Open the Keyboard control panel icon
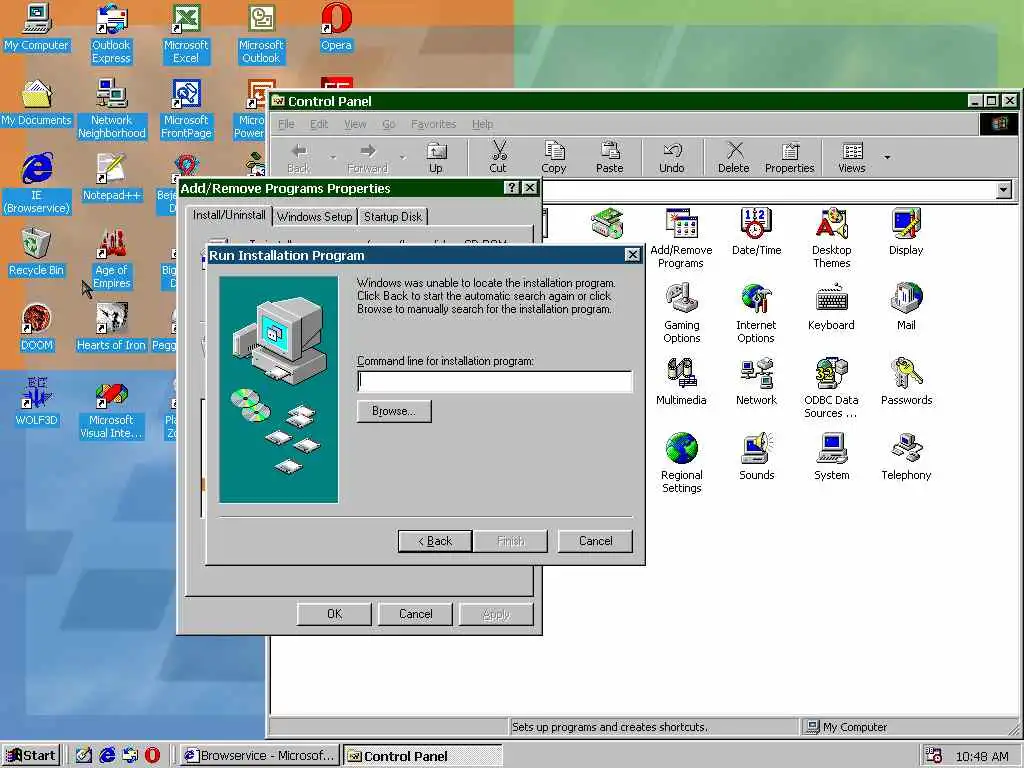 [831, 307]
